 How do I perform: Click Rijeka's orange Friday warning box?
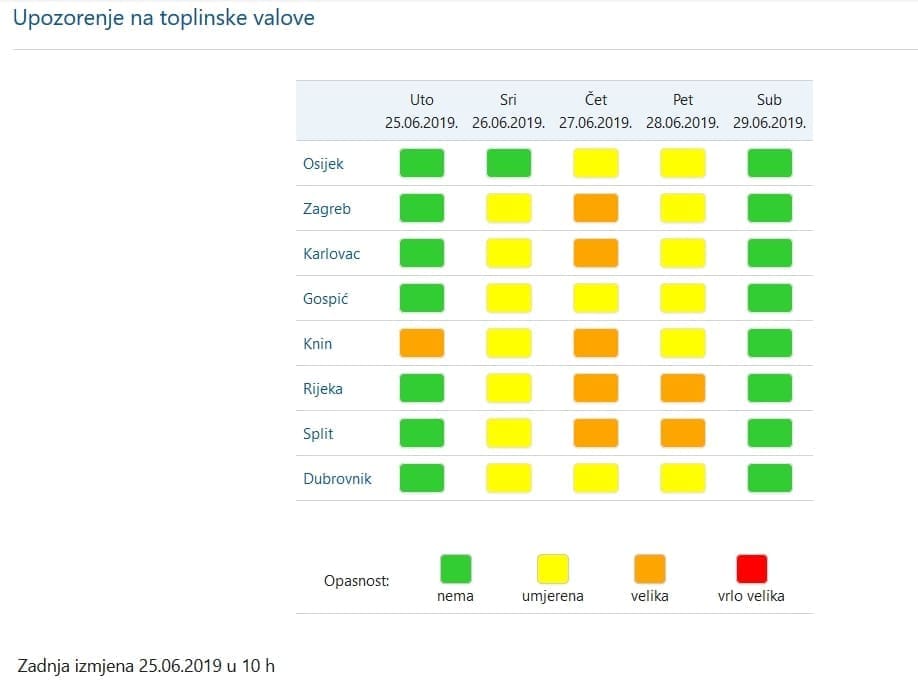point(683,388)
